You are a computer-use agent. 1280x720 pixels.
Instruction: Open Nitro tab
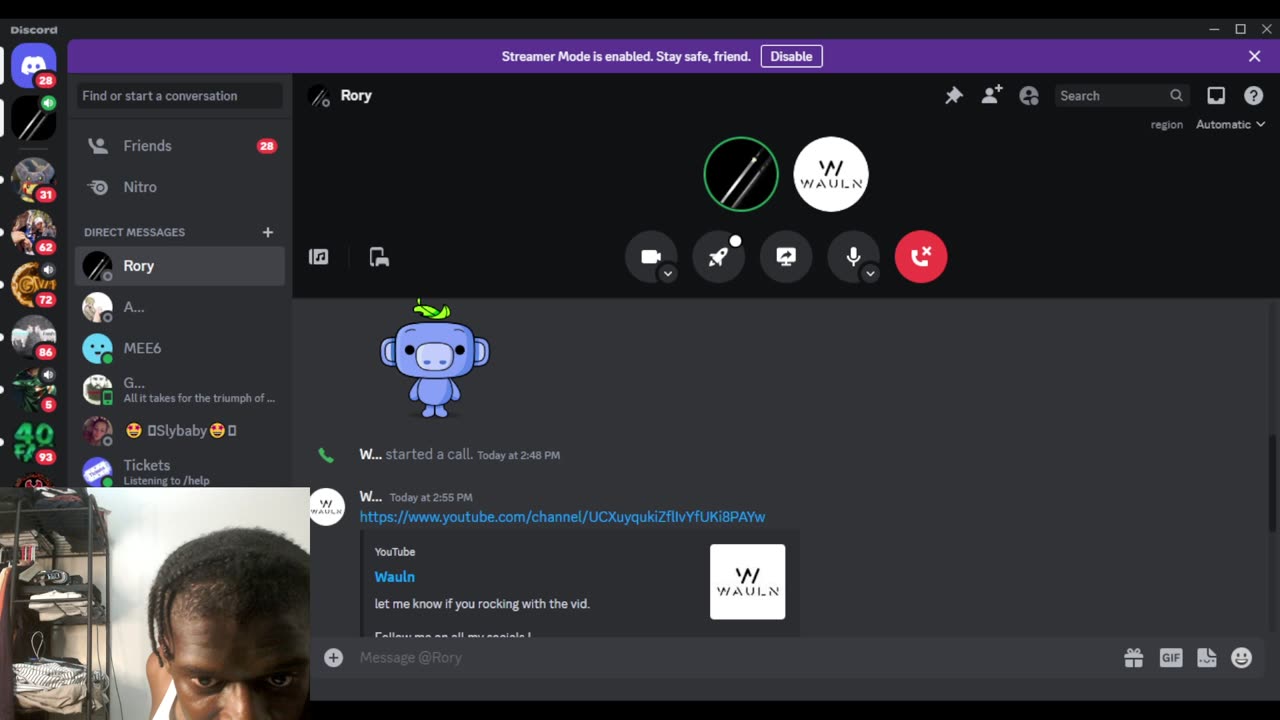click(180, 187)
